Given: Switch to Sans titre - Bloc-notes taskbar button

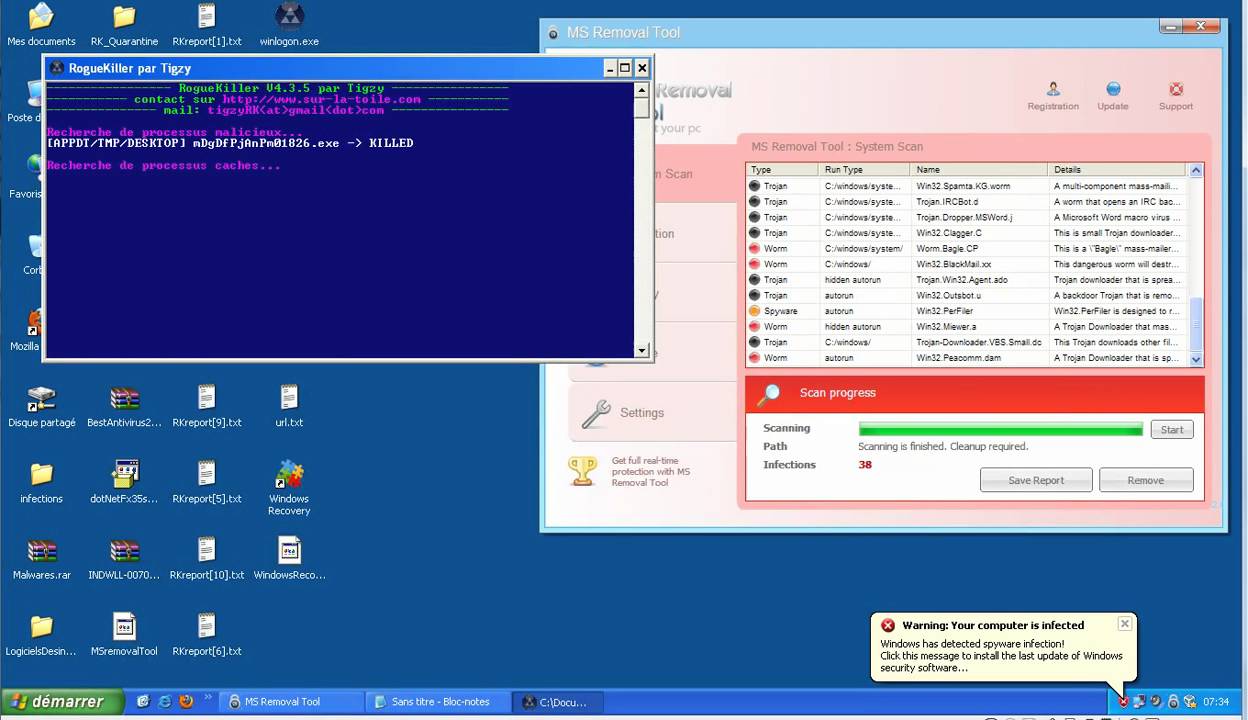Looking at the screenshot, I should click(436, 702).
